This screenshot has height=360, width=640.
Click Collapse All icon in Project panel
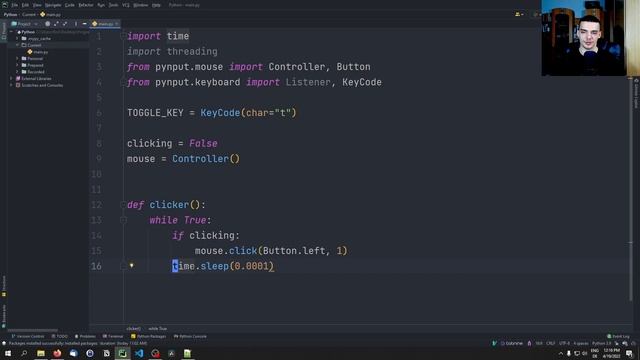click(x=65, y=24)
